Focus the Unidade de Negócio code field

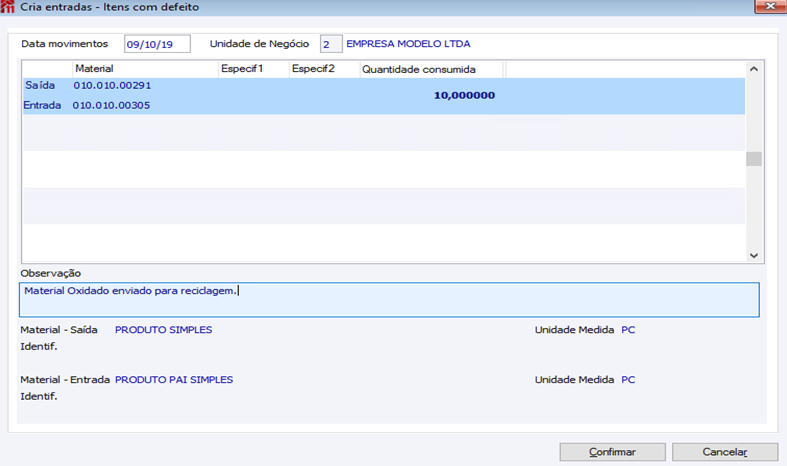(x=331, y=44)
